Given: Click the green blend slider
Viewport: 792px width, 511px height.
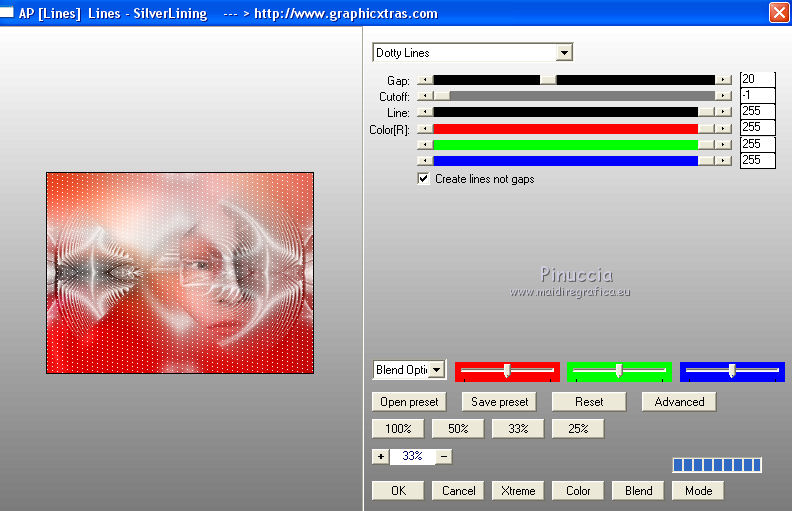Looking at the screenshot, I should point(619,371).
